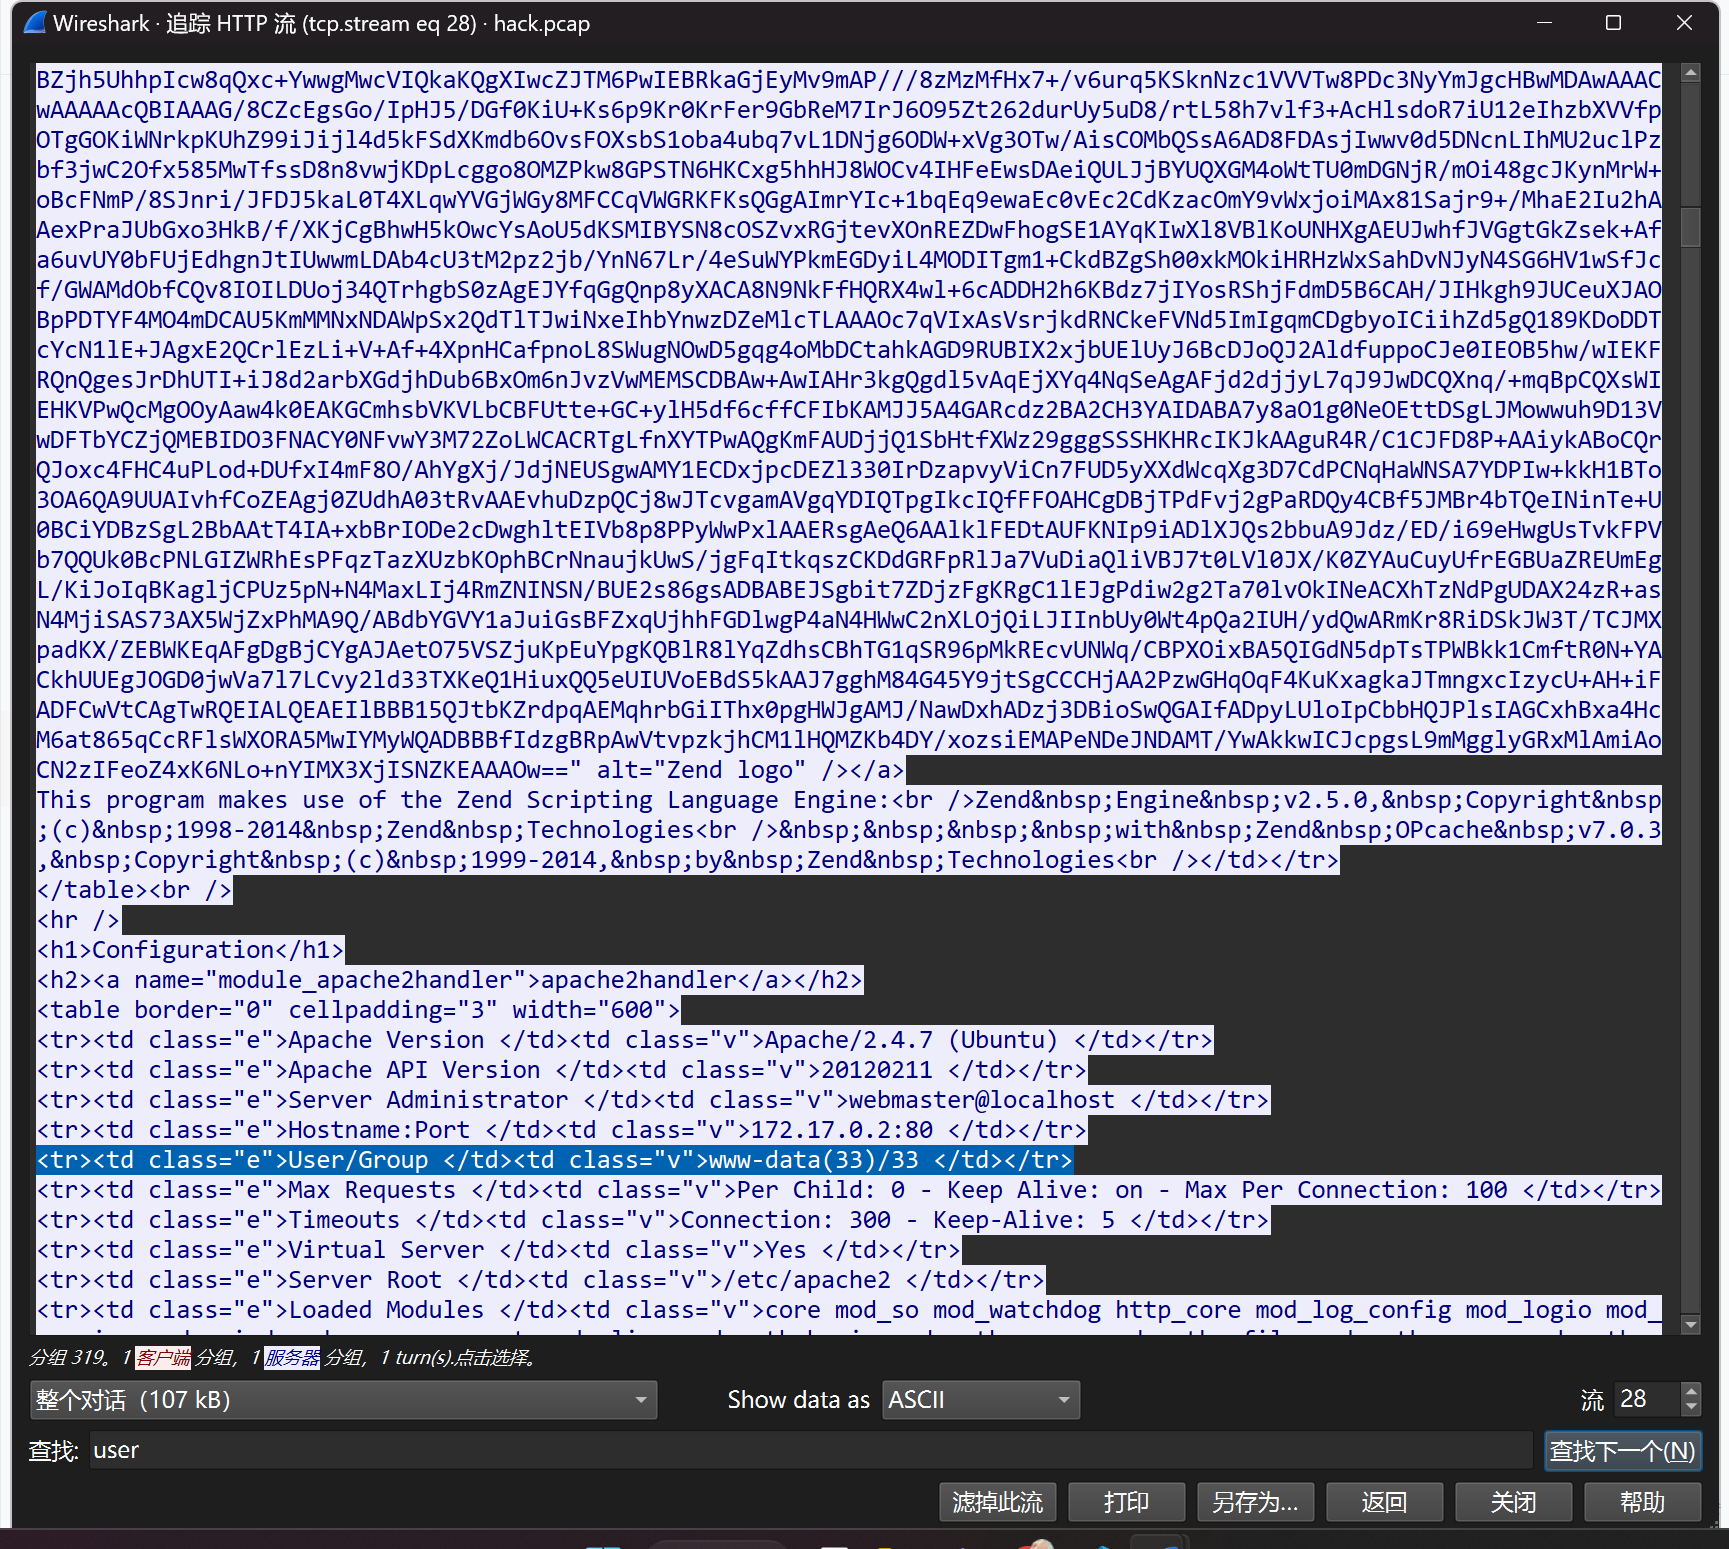
Task: Close the follow HTTP stream window
Action: [x=1684, y=23]
